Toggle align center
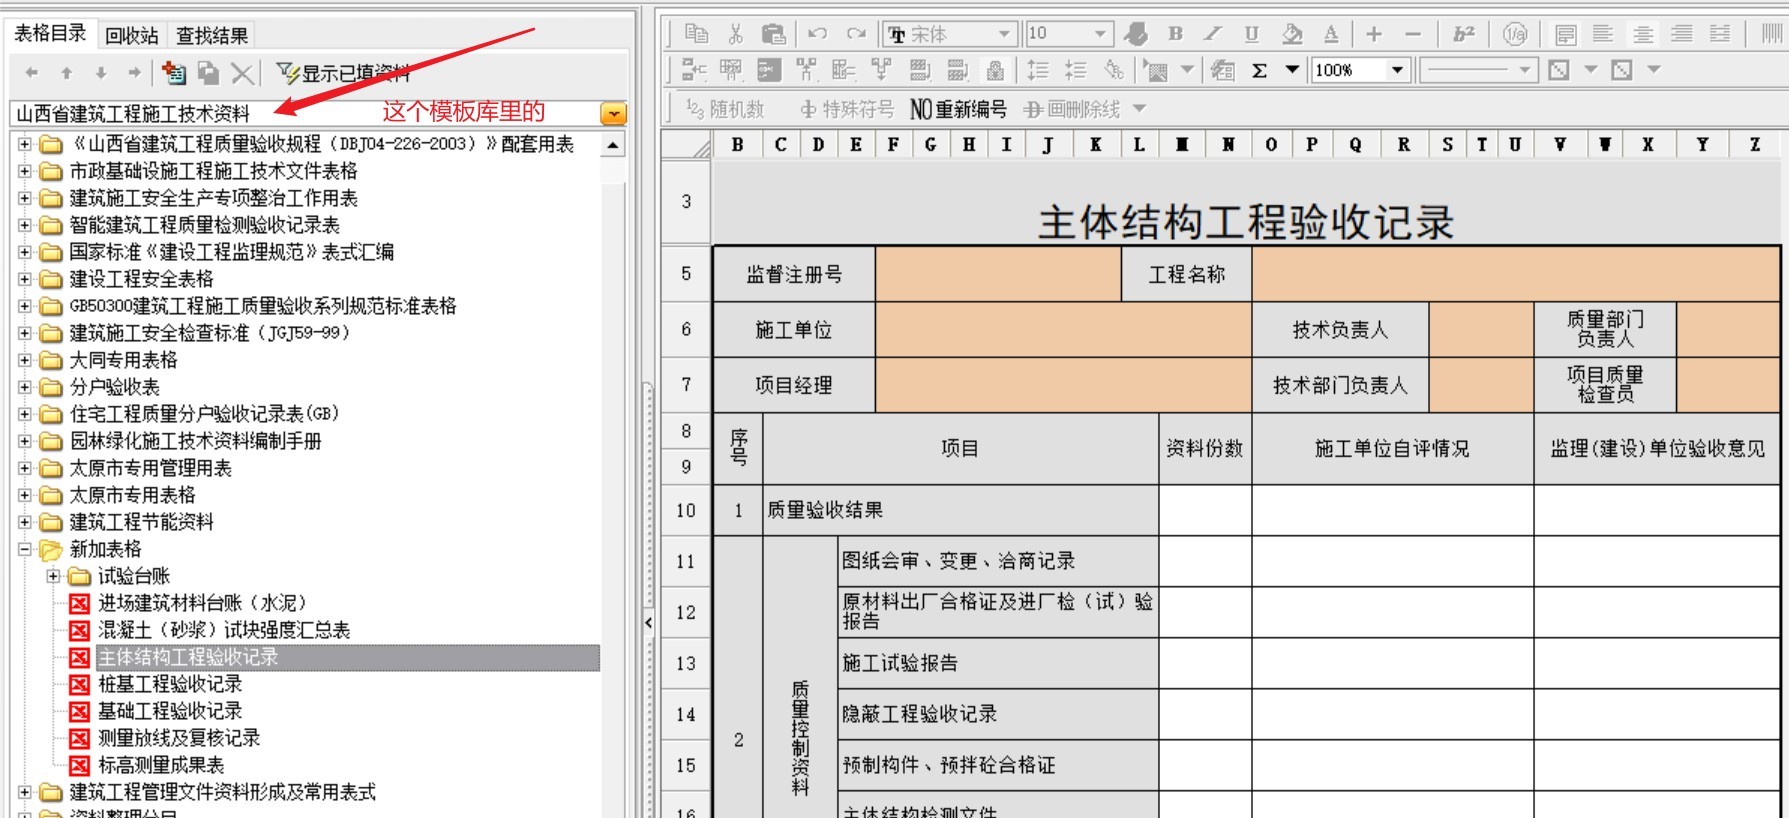The width and height of the screenshot is (1789, 818). click(x=1643, y=34)
